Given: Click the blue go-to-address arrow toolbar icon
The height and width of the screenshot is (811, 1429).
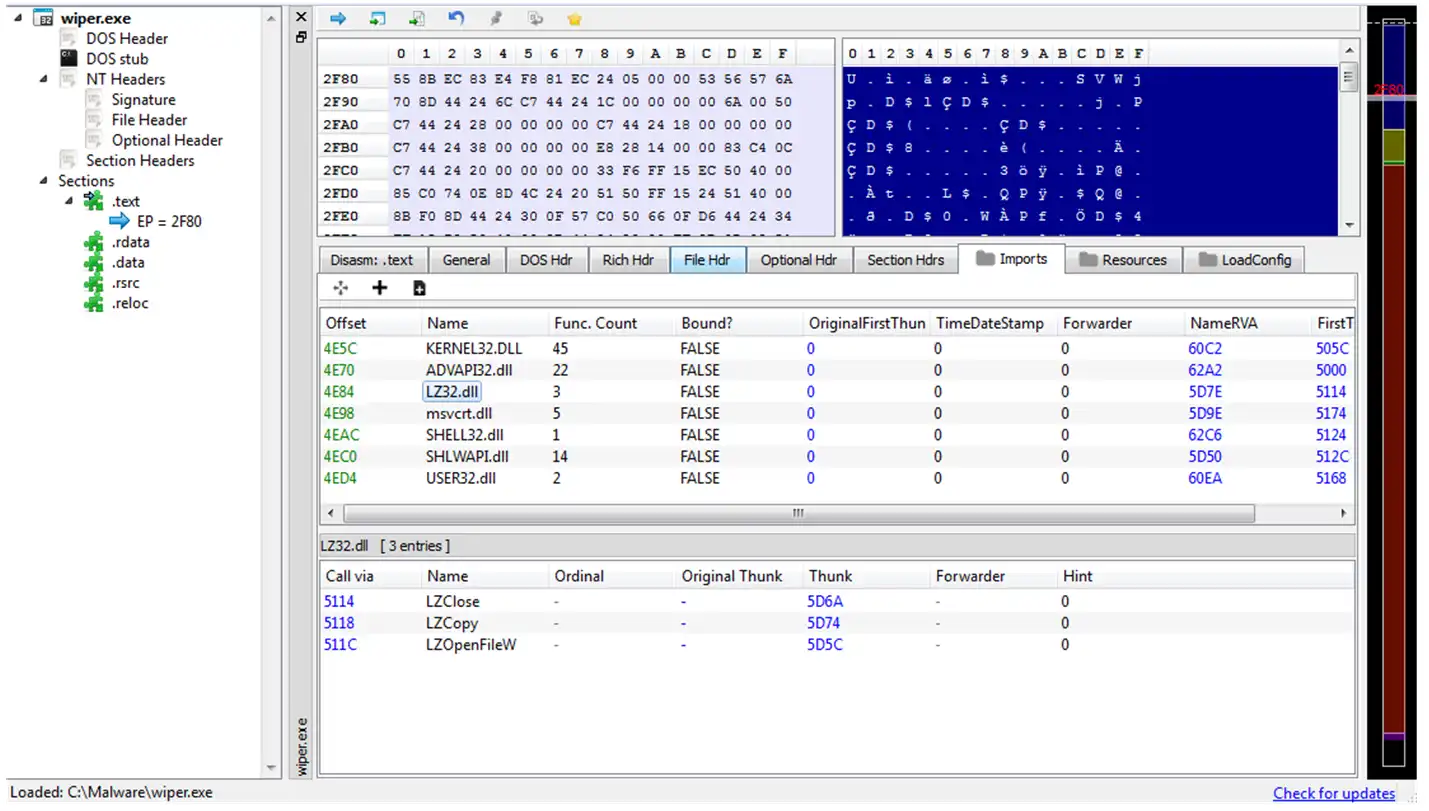Looking at the screenshot, I should click(x=338, y=18).
